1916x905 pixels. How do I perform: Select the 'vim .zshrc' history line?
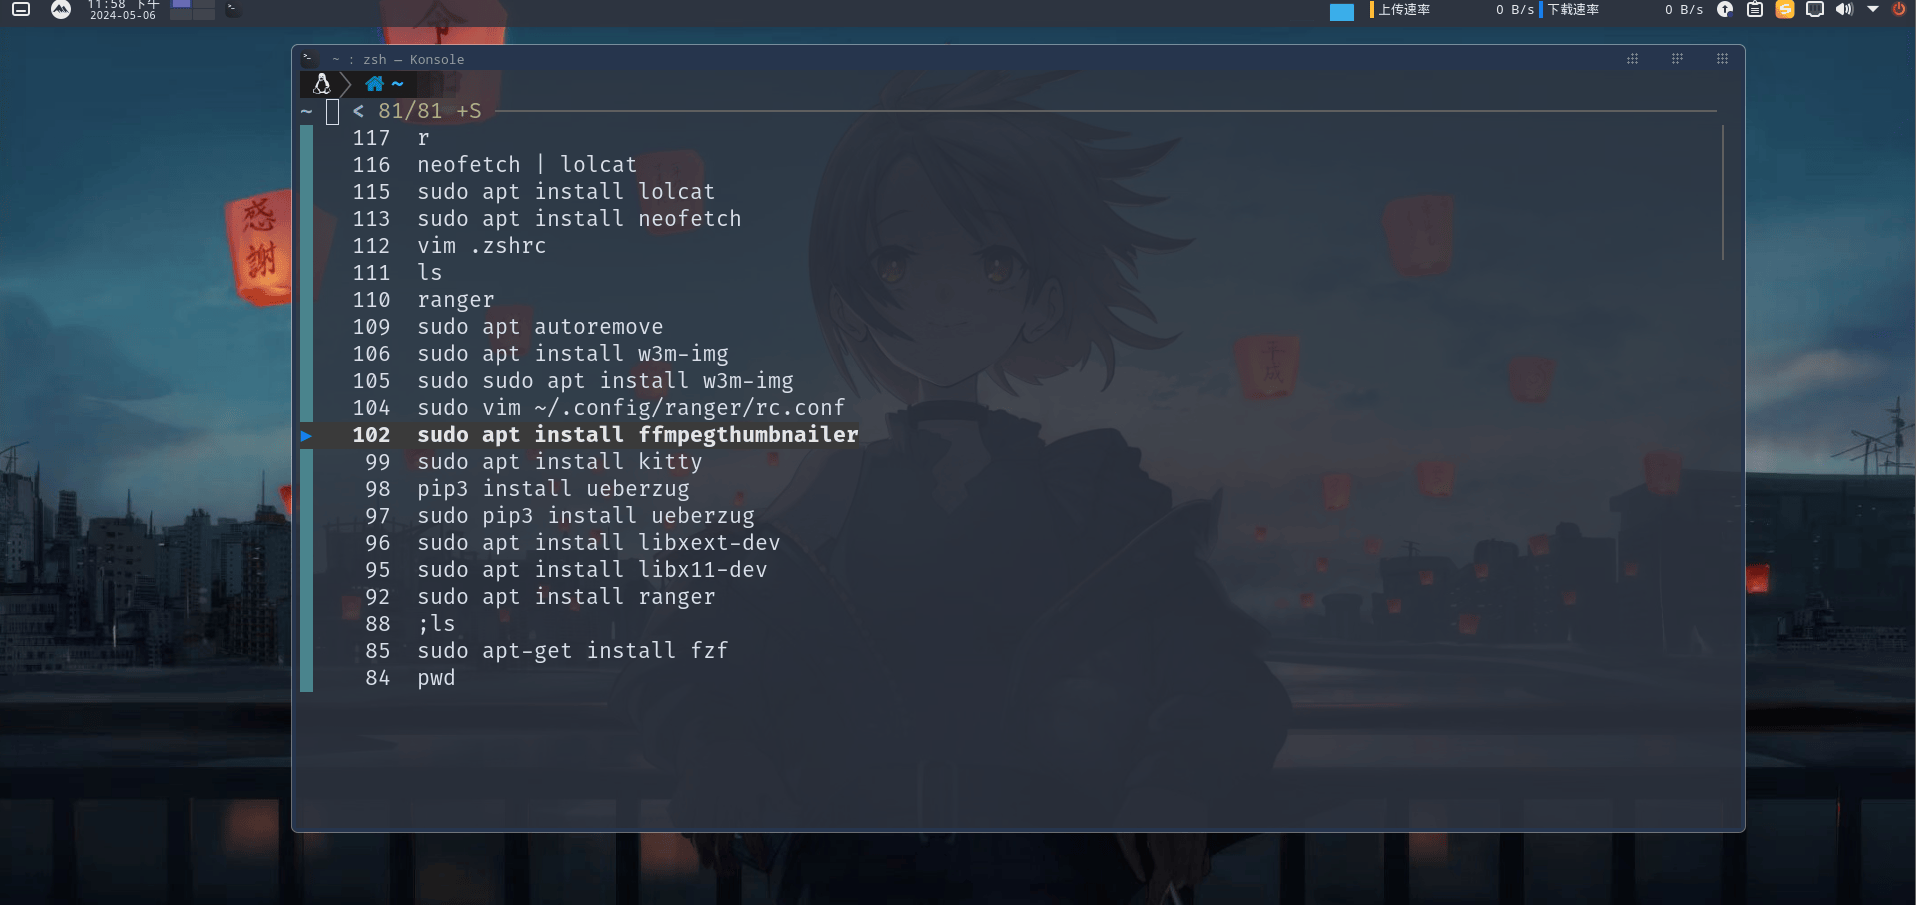[481, 246]
